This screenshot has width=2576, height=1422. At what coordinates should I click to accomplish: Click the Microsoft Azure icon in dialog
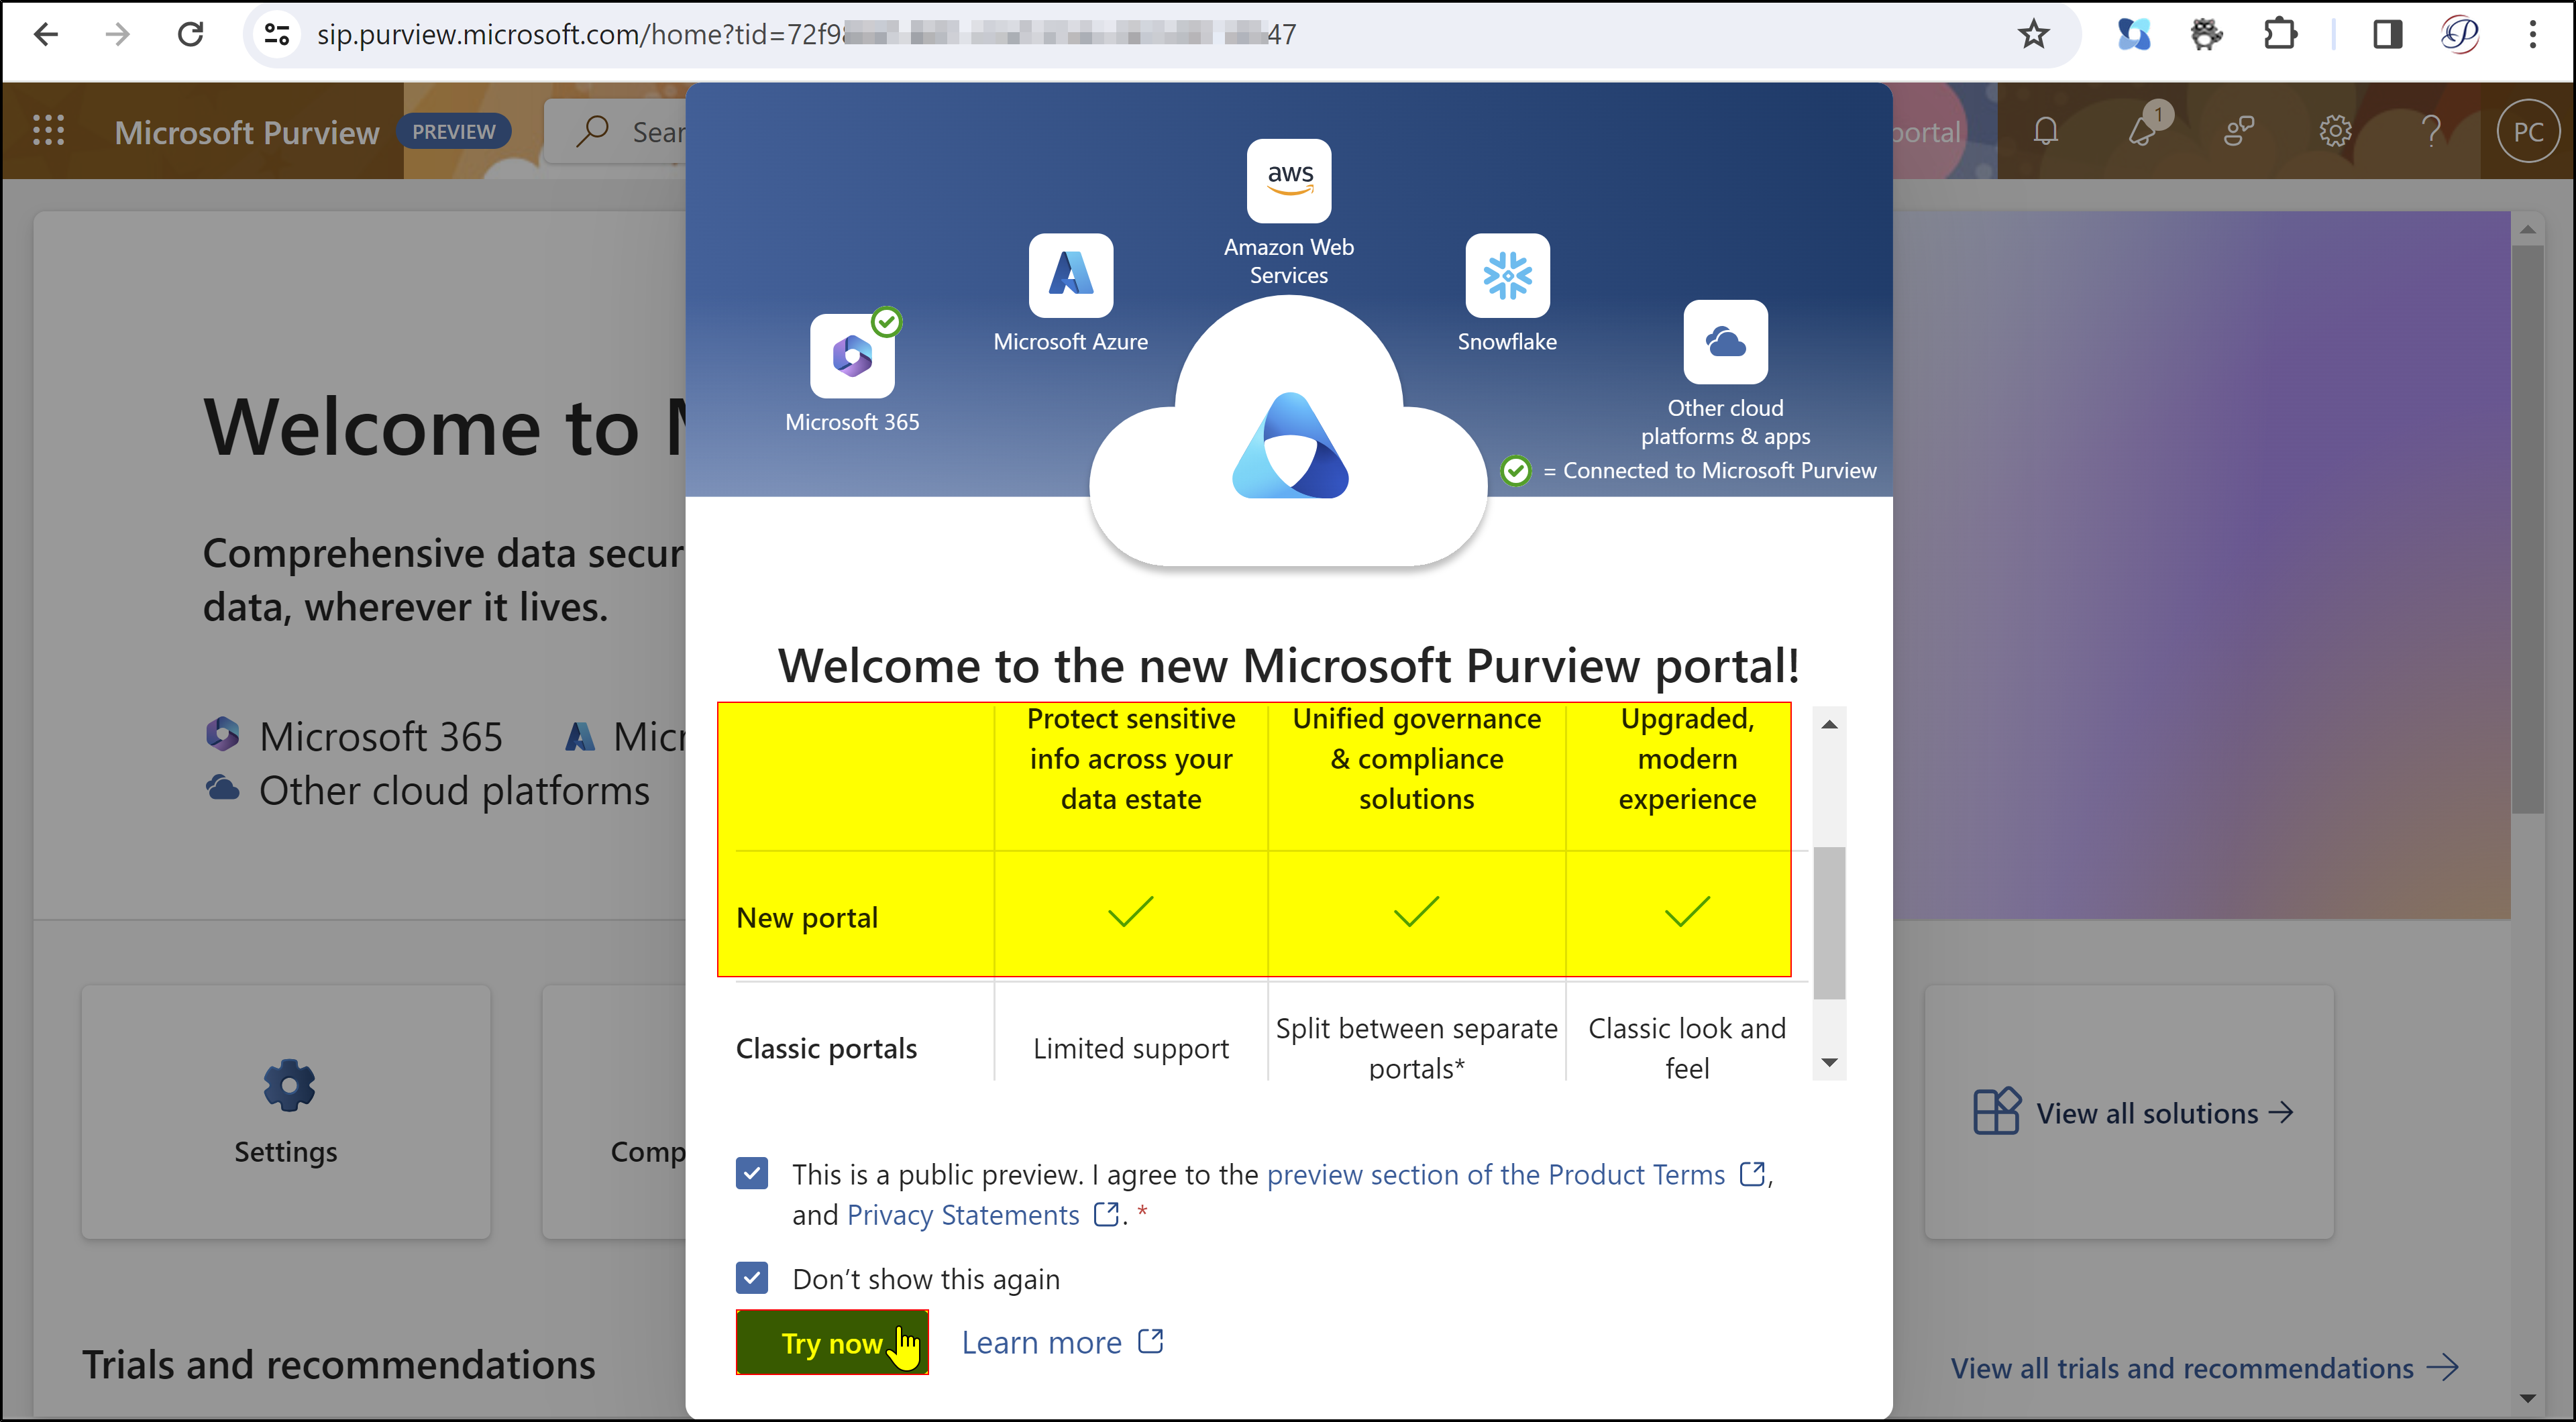pyautogui.click(x=1071, y=275)
